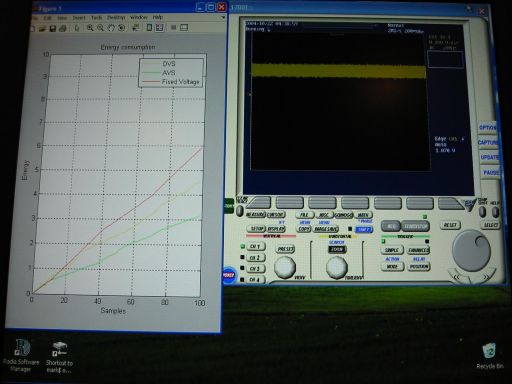Click the jog shuttle right arrows
Screen dimensions: 512x384
click(487, 276)
